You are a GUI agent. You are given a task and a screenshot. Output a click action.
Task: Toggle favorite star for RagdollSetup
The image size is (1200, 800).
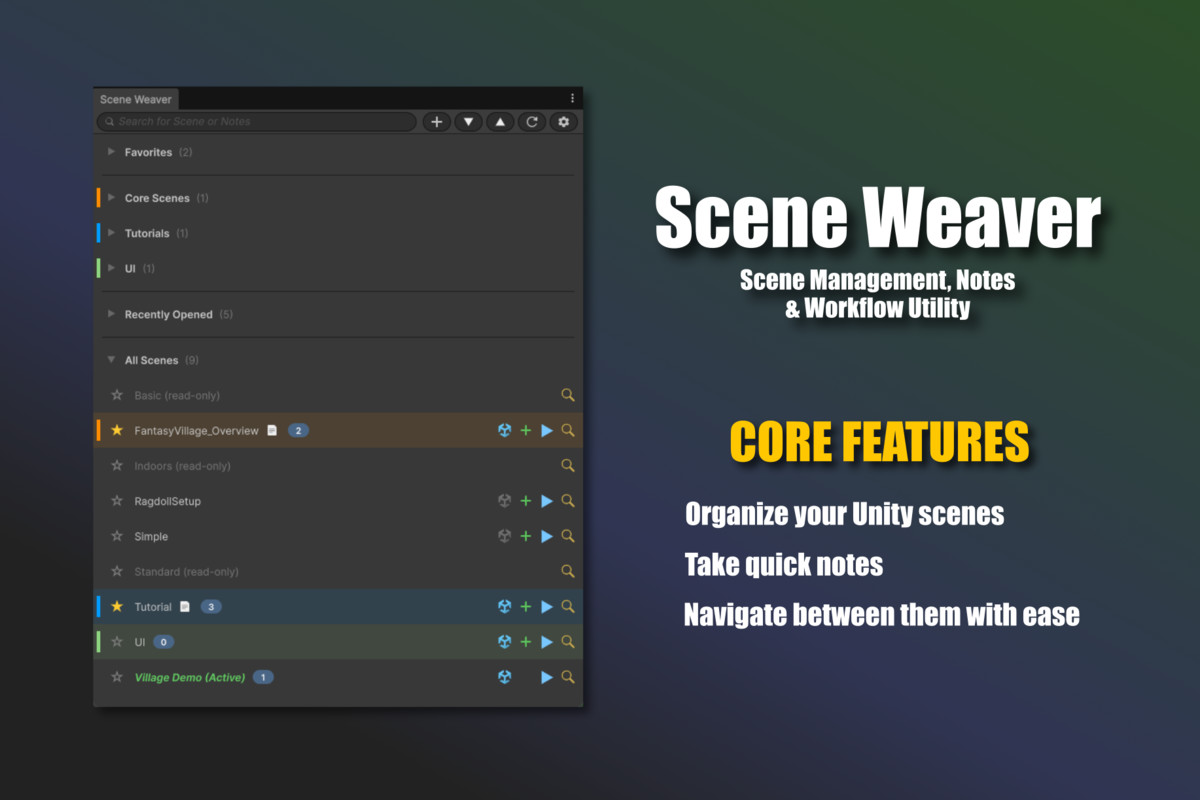point(117,501)
